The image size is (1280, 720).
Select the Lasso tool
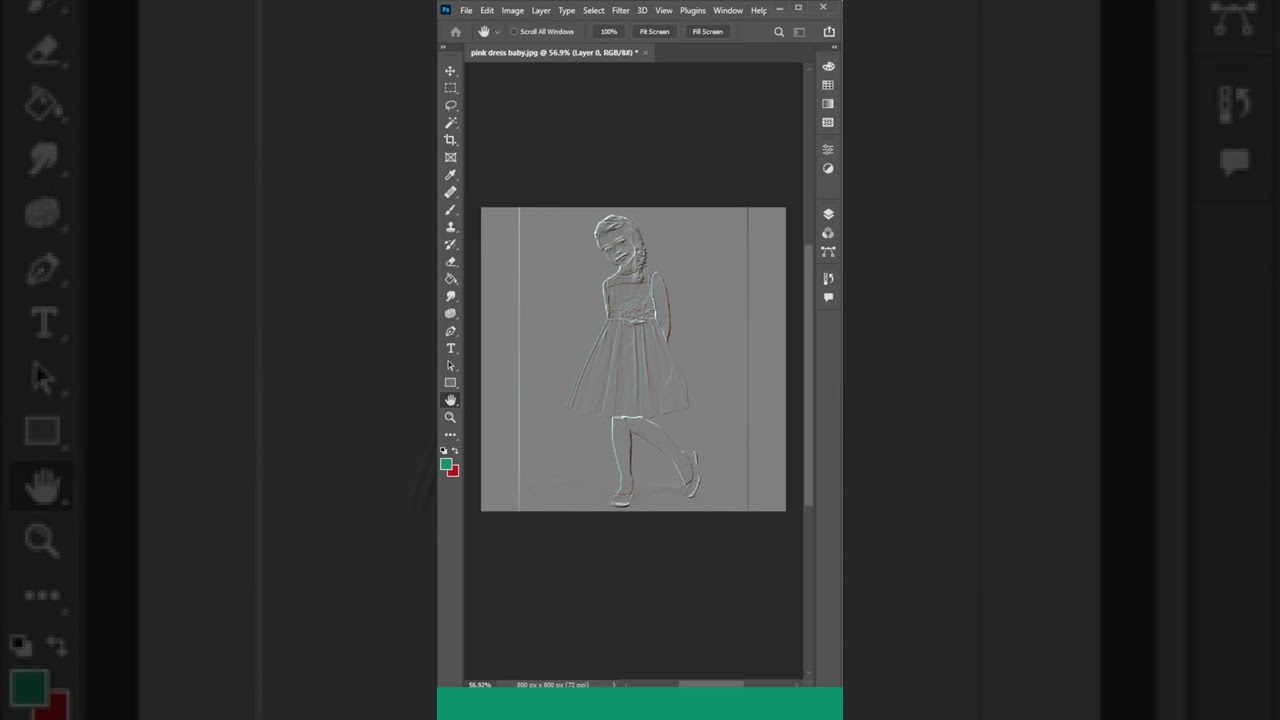(x=450, y=105)
